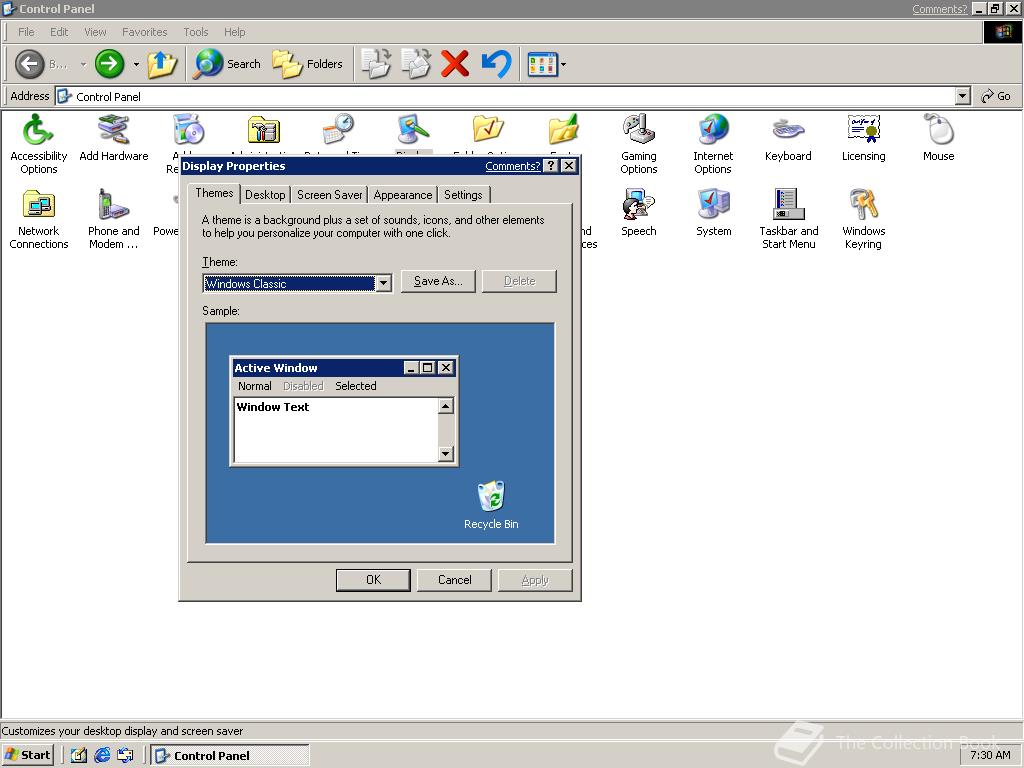Click the Move To toolbar icon

pyautogui.click(x=376, y=64)
